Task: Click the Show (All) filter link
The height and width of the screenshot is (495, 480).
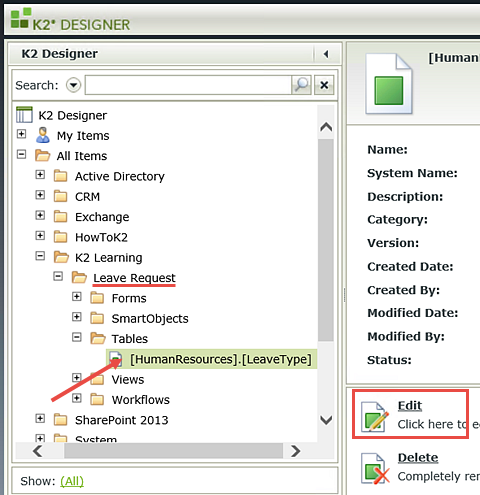Action: tap(72, 481)
